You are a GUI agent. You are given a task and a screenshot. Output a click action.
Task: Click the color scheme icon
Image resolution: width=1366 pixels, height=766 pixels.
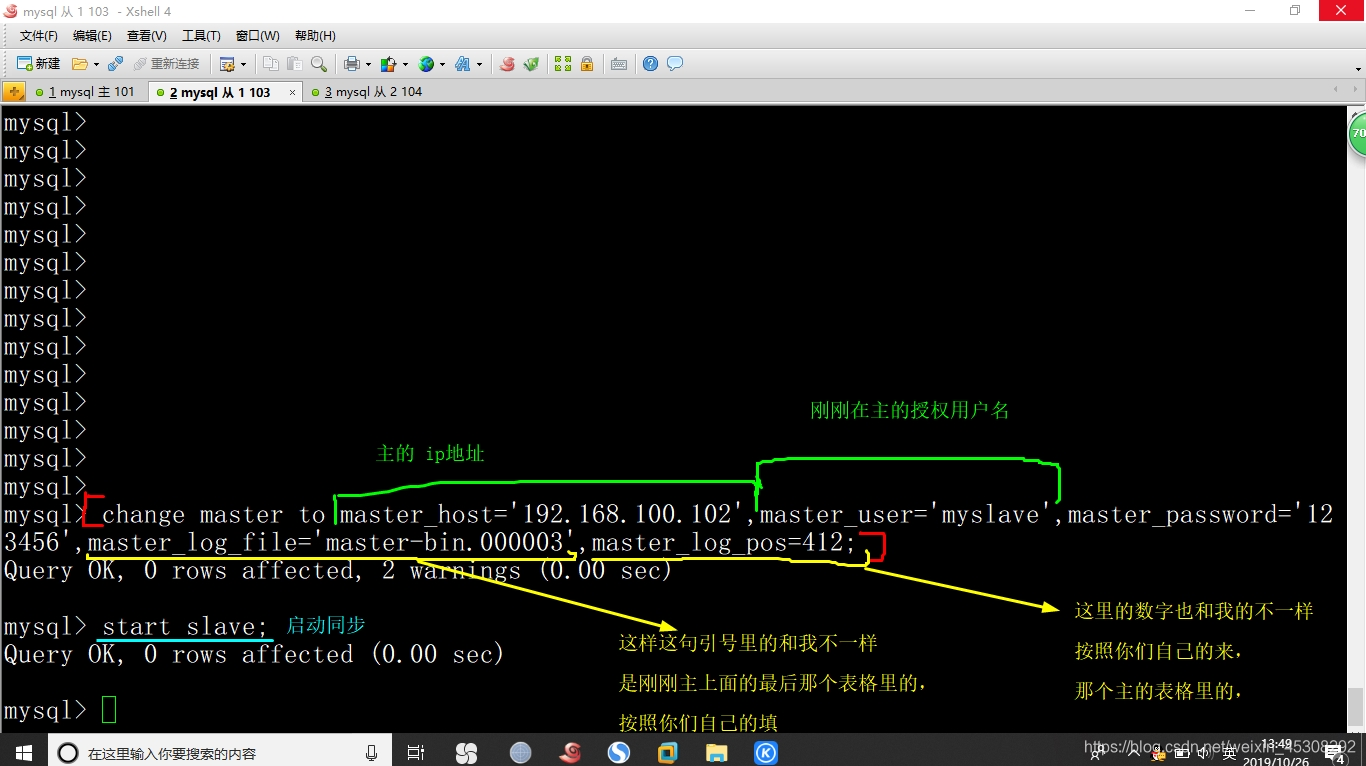(x=388, y=64)
